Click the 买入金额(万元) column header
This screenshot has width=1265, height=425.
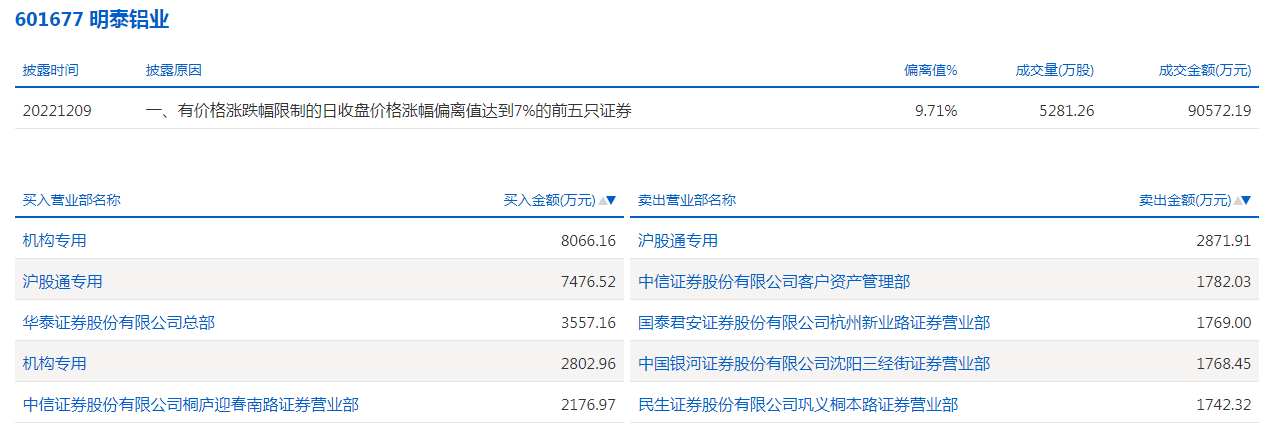click(549, 200)
